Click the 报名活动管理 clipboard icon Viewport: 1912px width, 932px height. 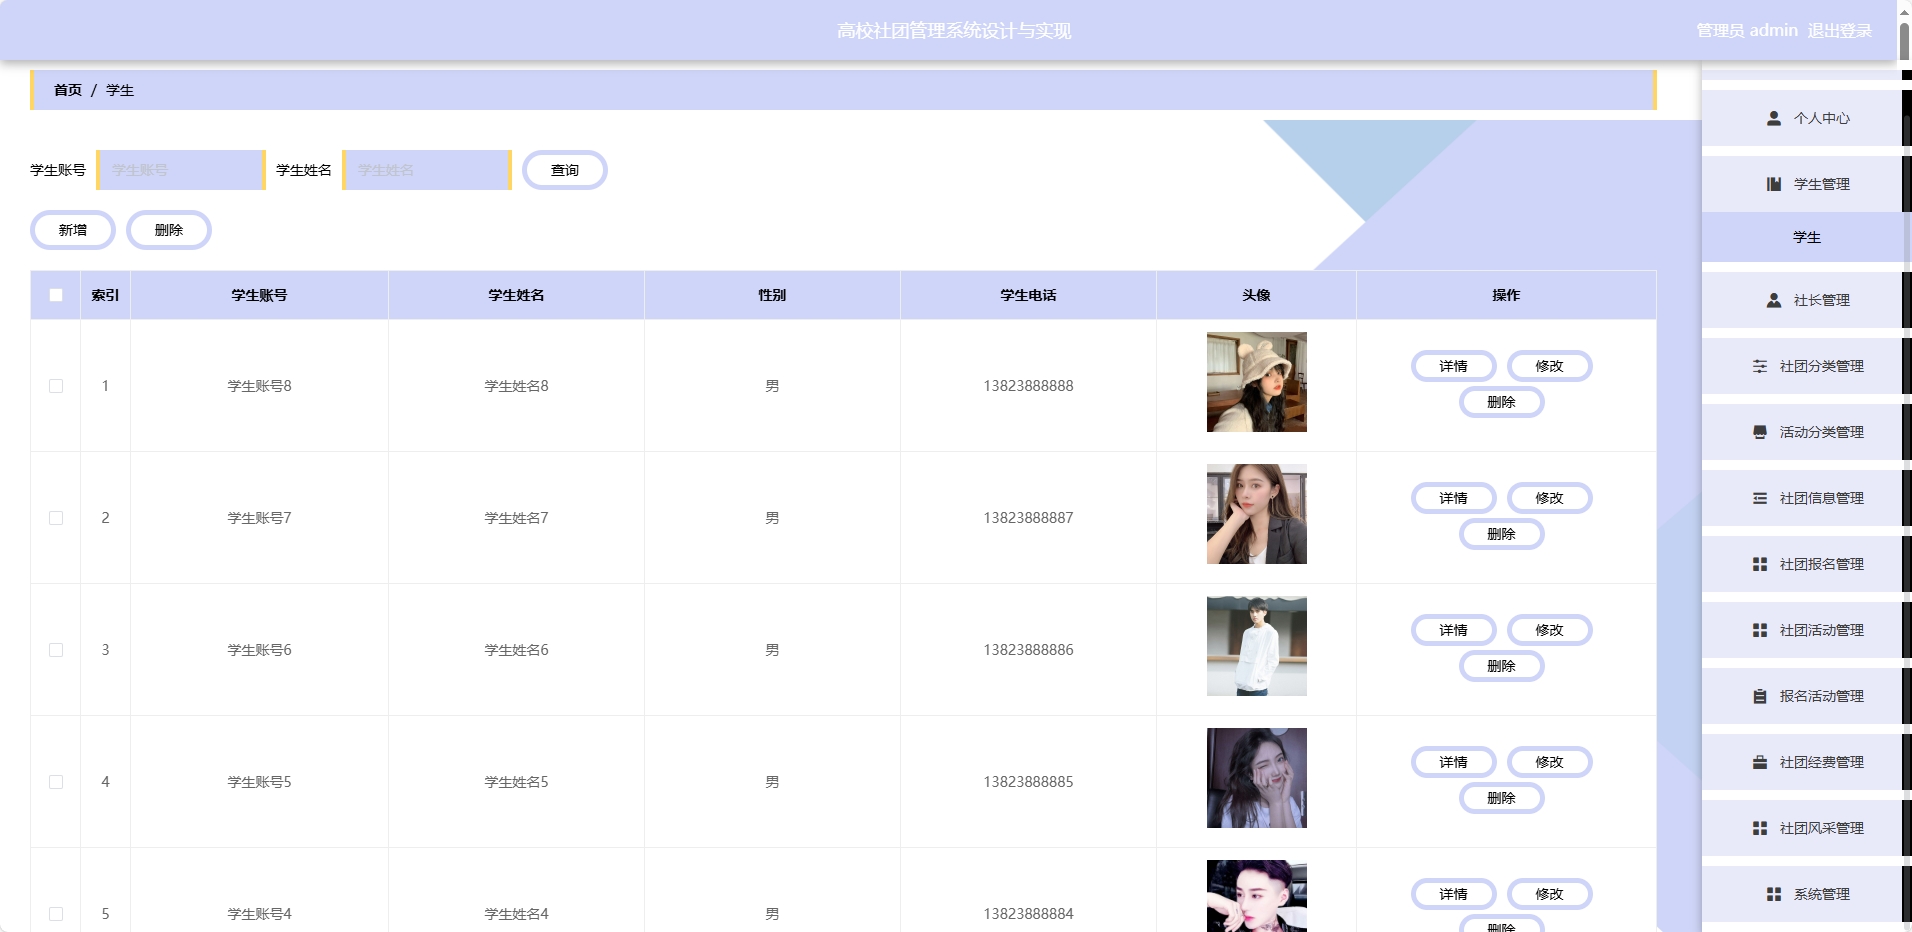(1759, 696)
